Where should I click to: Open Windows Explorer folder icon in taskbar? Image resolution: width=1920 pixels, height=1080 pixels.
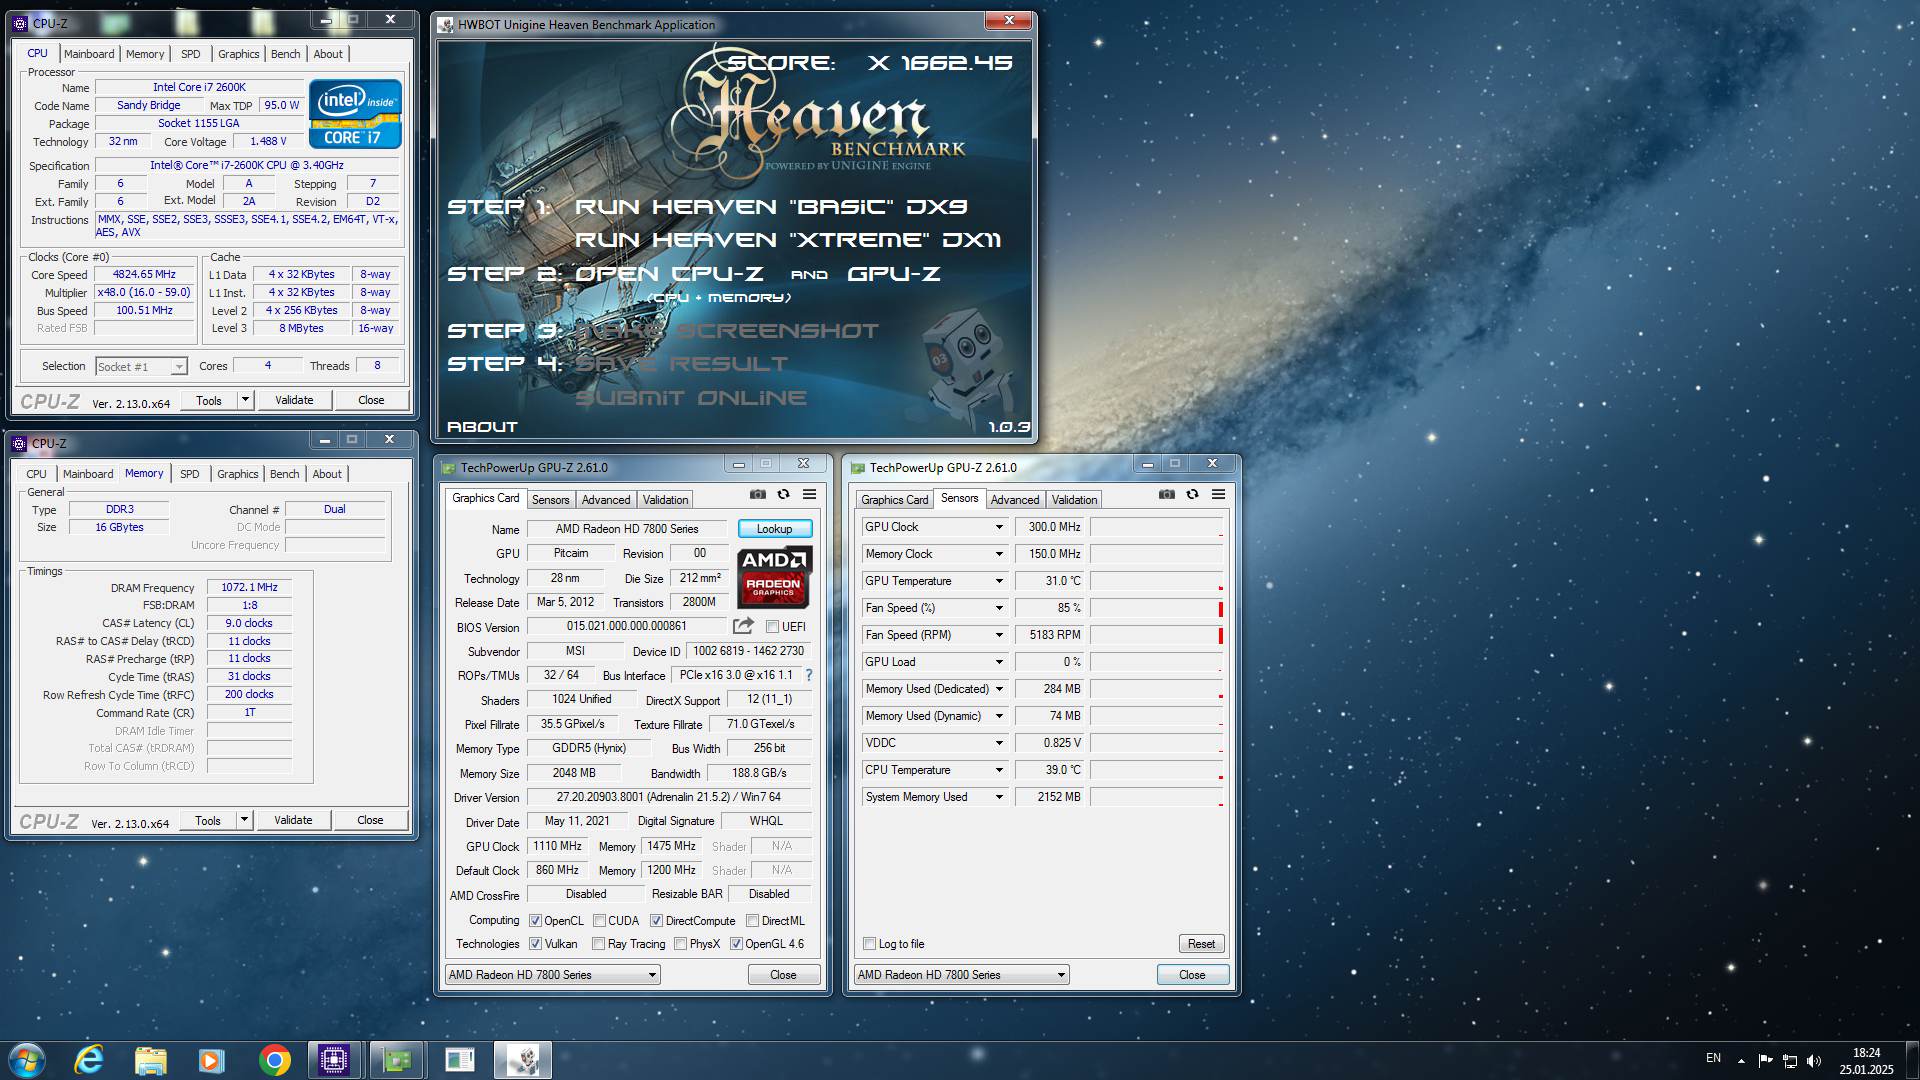(150, 1060)
